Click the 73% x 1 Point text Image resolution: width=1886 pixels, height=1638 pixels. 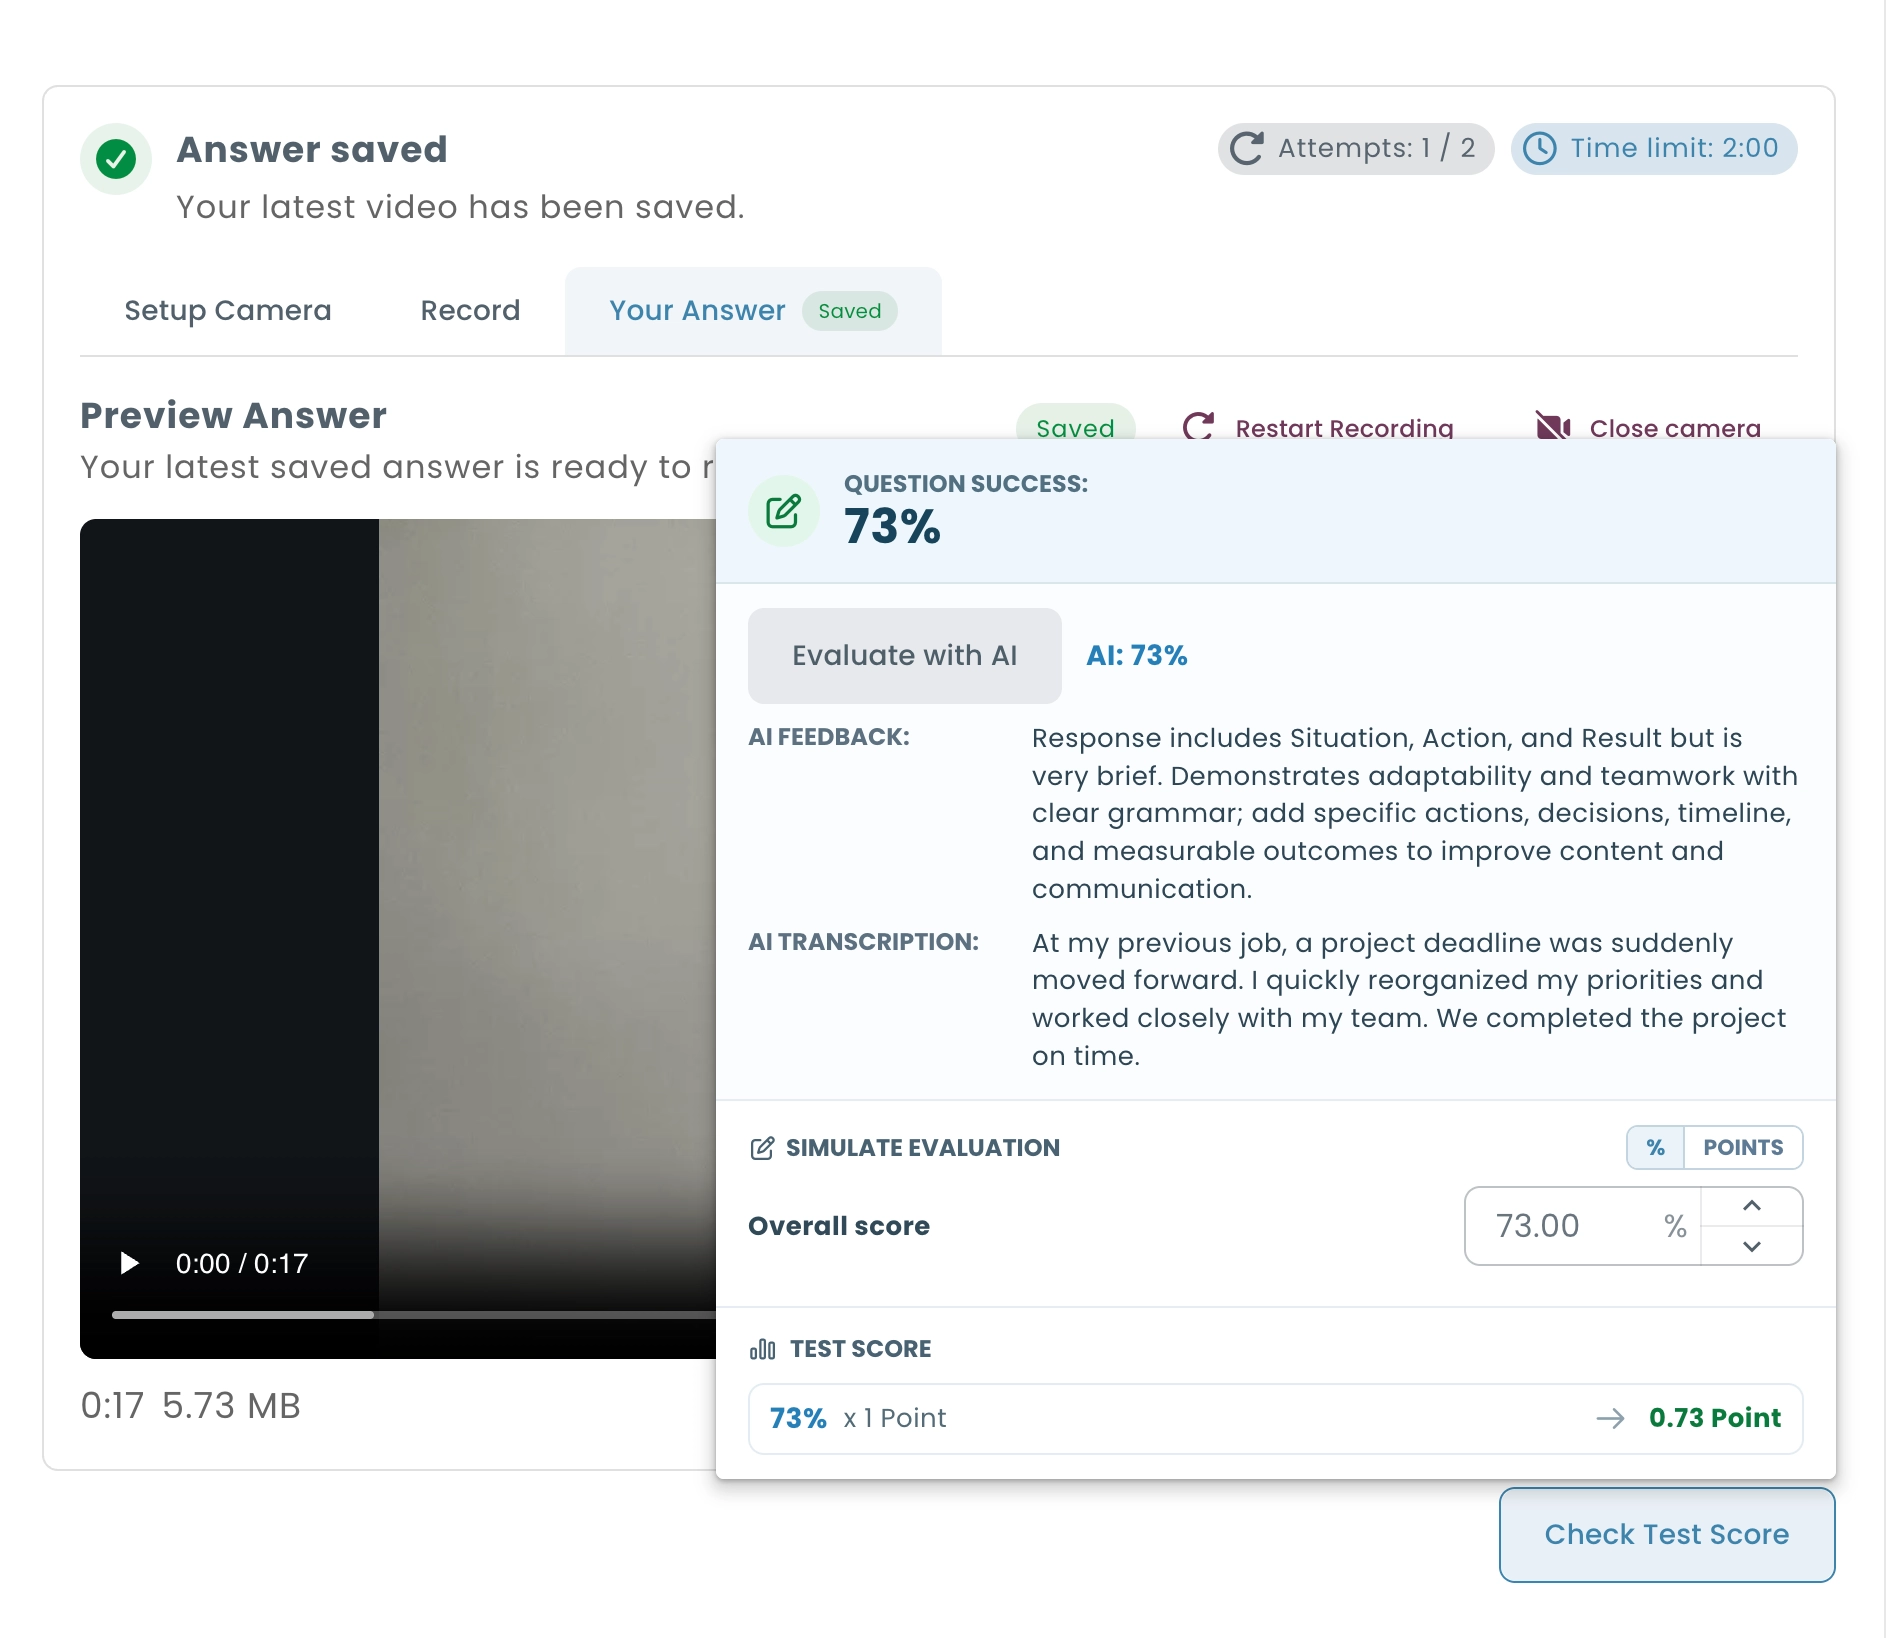click(858, 1418)
